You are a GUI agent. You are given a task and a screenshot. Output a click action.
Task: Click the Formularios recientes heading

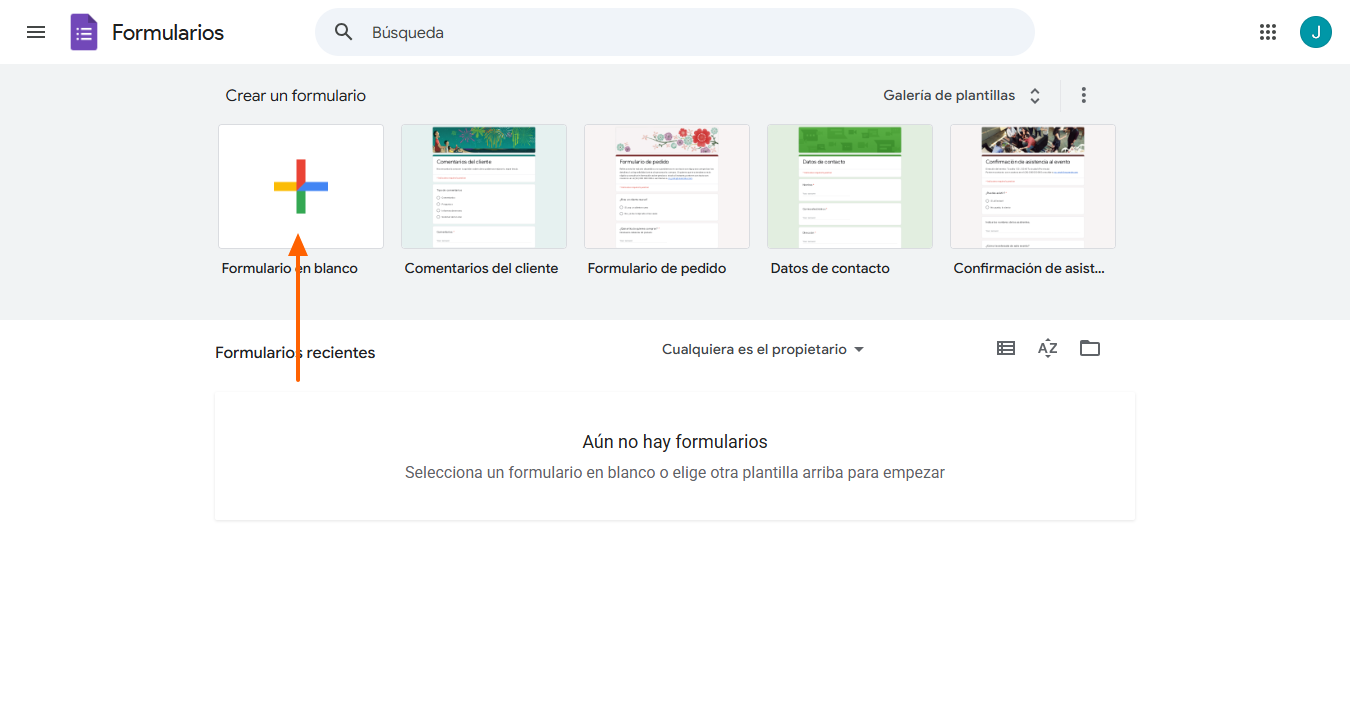(295, 352)
